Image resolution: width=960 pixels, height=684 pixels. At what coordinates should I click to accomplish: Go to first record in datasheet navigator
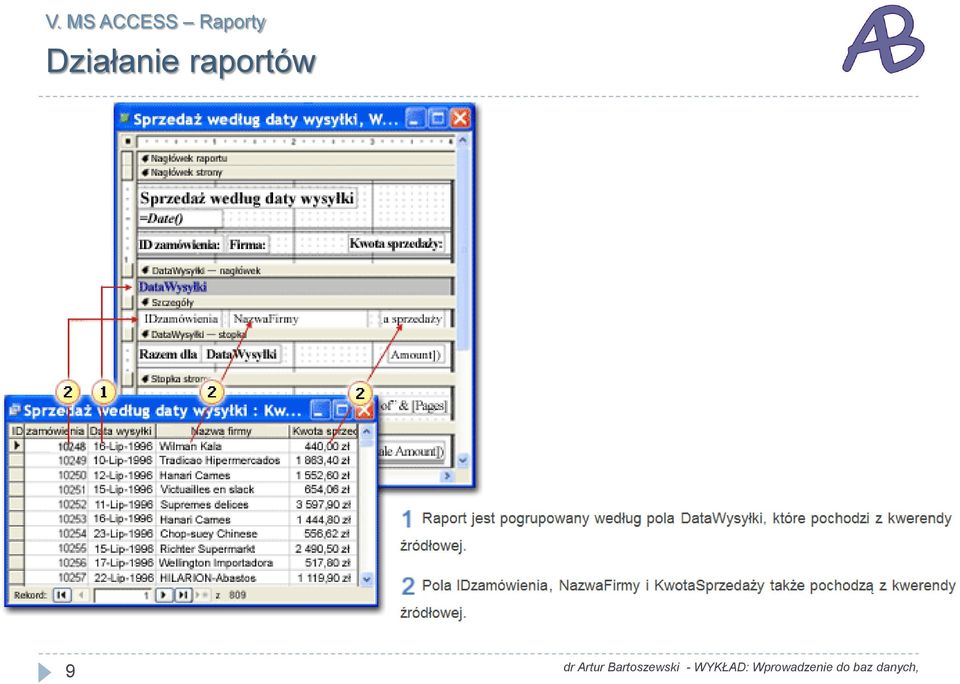(62, 595)
